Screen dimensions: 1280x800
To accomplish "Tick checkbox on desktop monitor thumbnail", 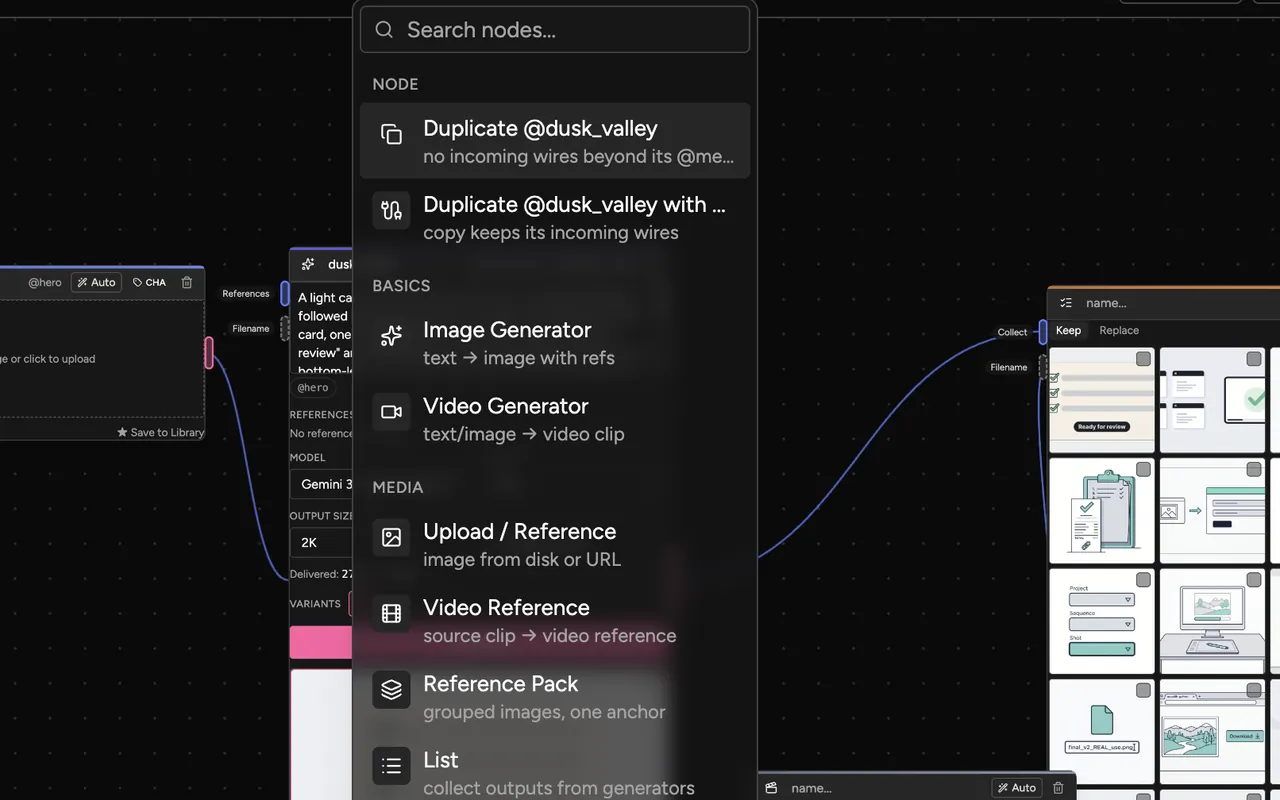I will [x=1253, y=580].
